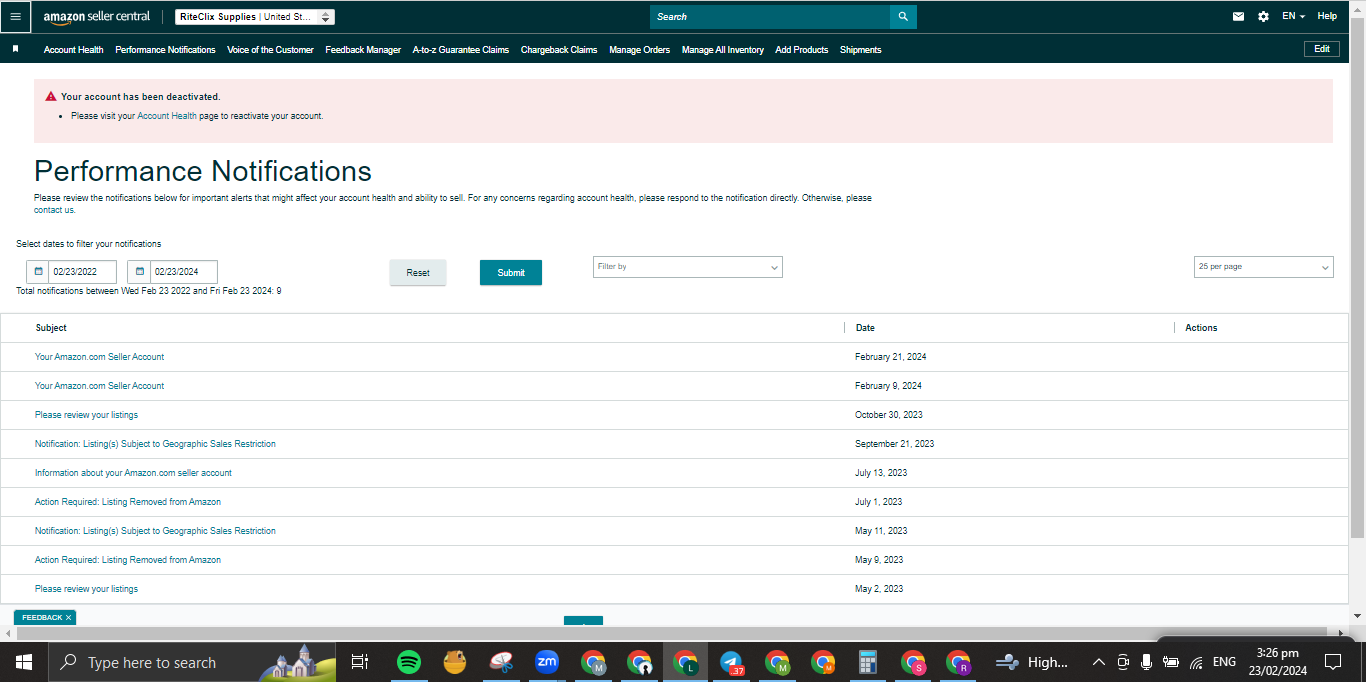The image size is (1366, 682).
Task: Click the Reset button
Action: [418, 273]
